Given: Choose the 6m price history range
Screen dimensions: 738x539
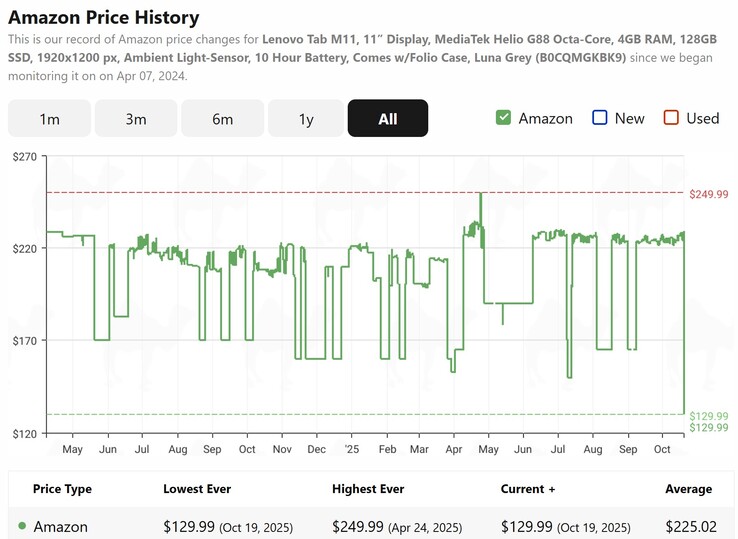Looking at the screenshot, I should pos(222,119).
